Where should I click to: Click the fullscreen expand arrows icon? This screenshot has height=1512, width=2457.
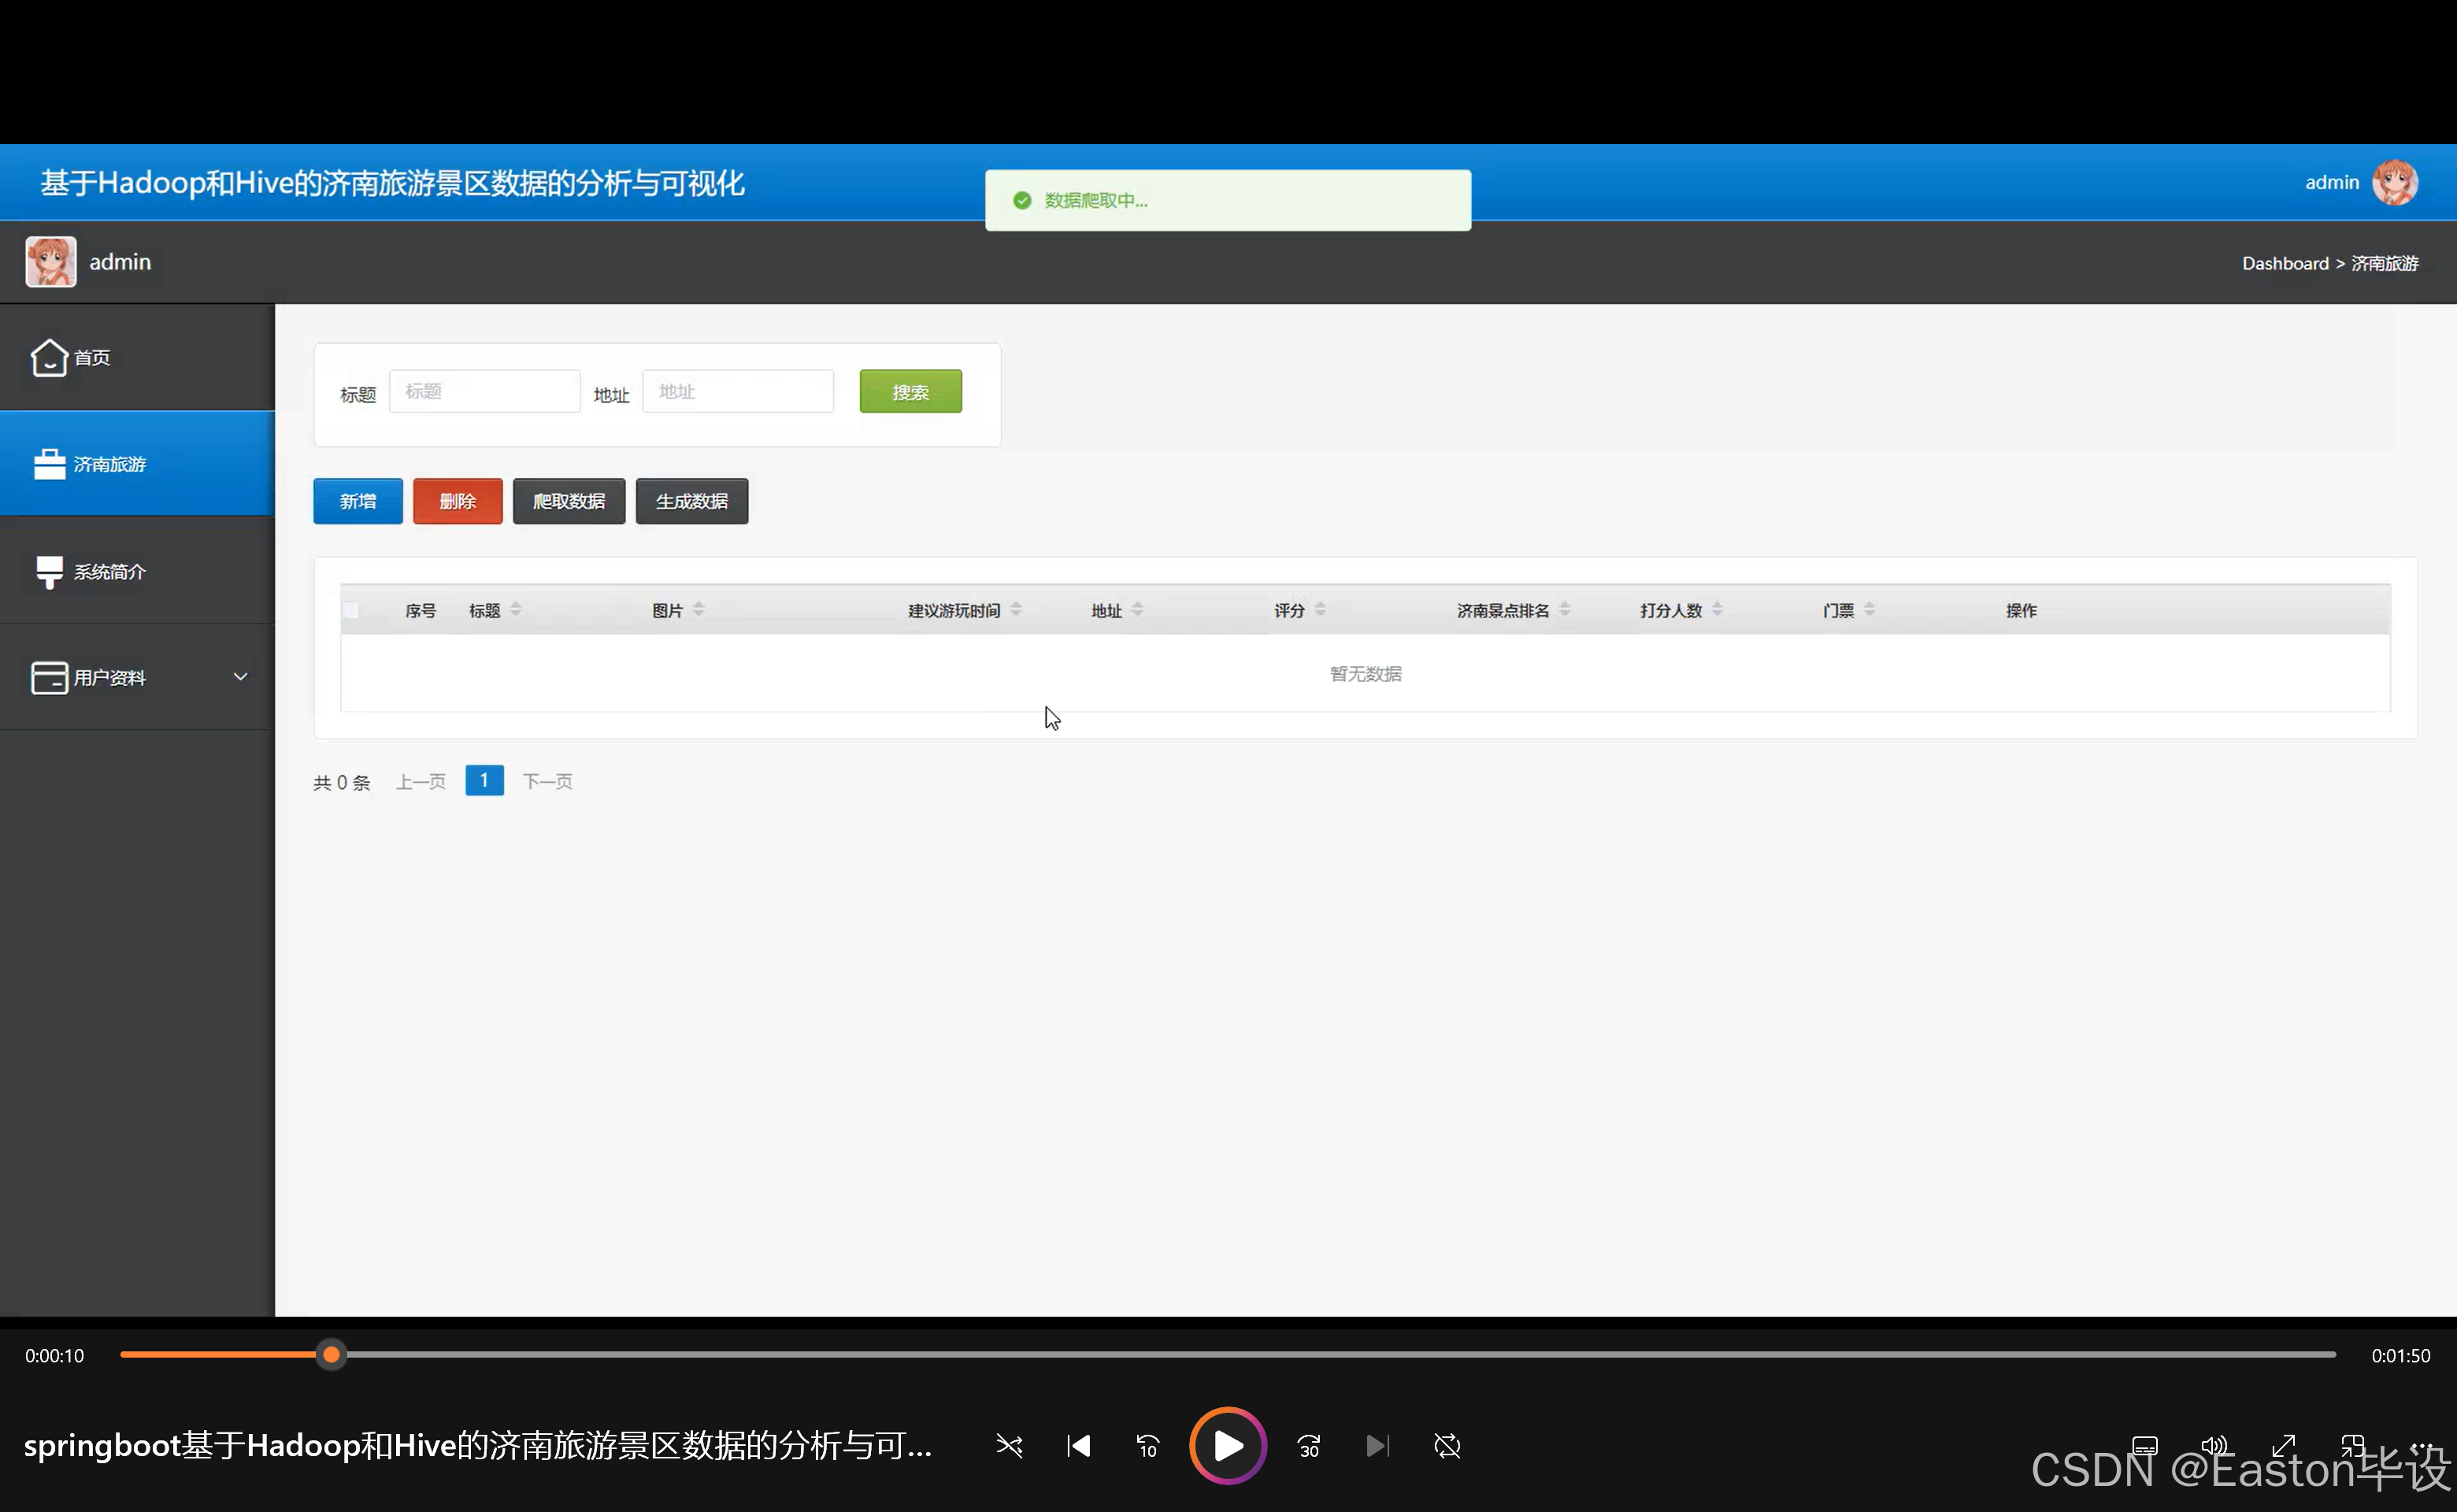click(2283, 1446)
